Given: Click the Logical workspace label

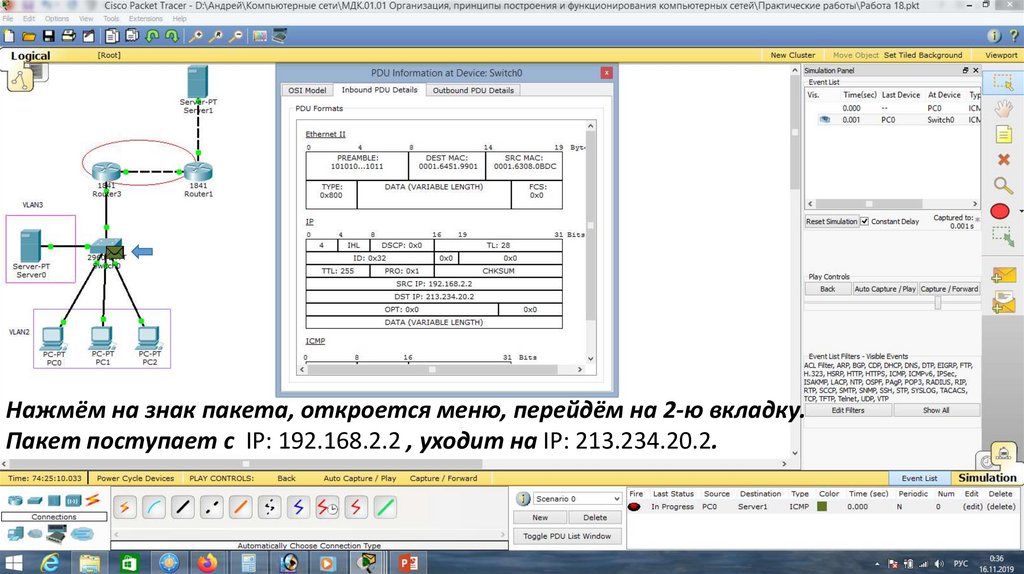Looking at the screenshot, I should [30, 56].
